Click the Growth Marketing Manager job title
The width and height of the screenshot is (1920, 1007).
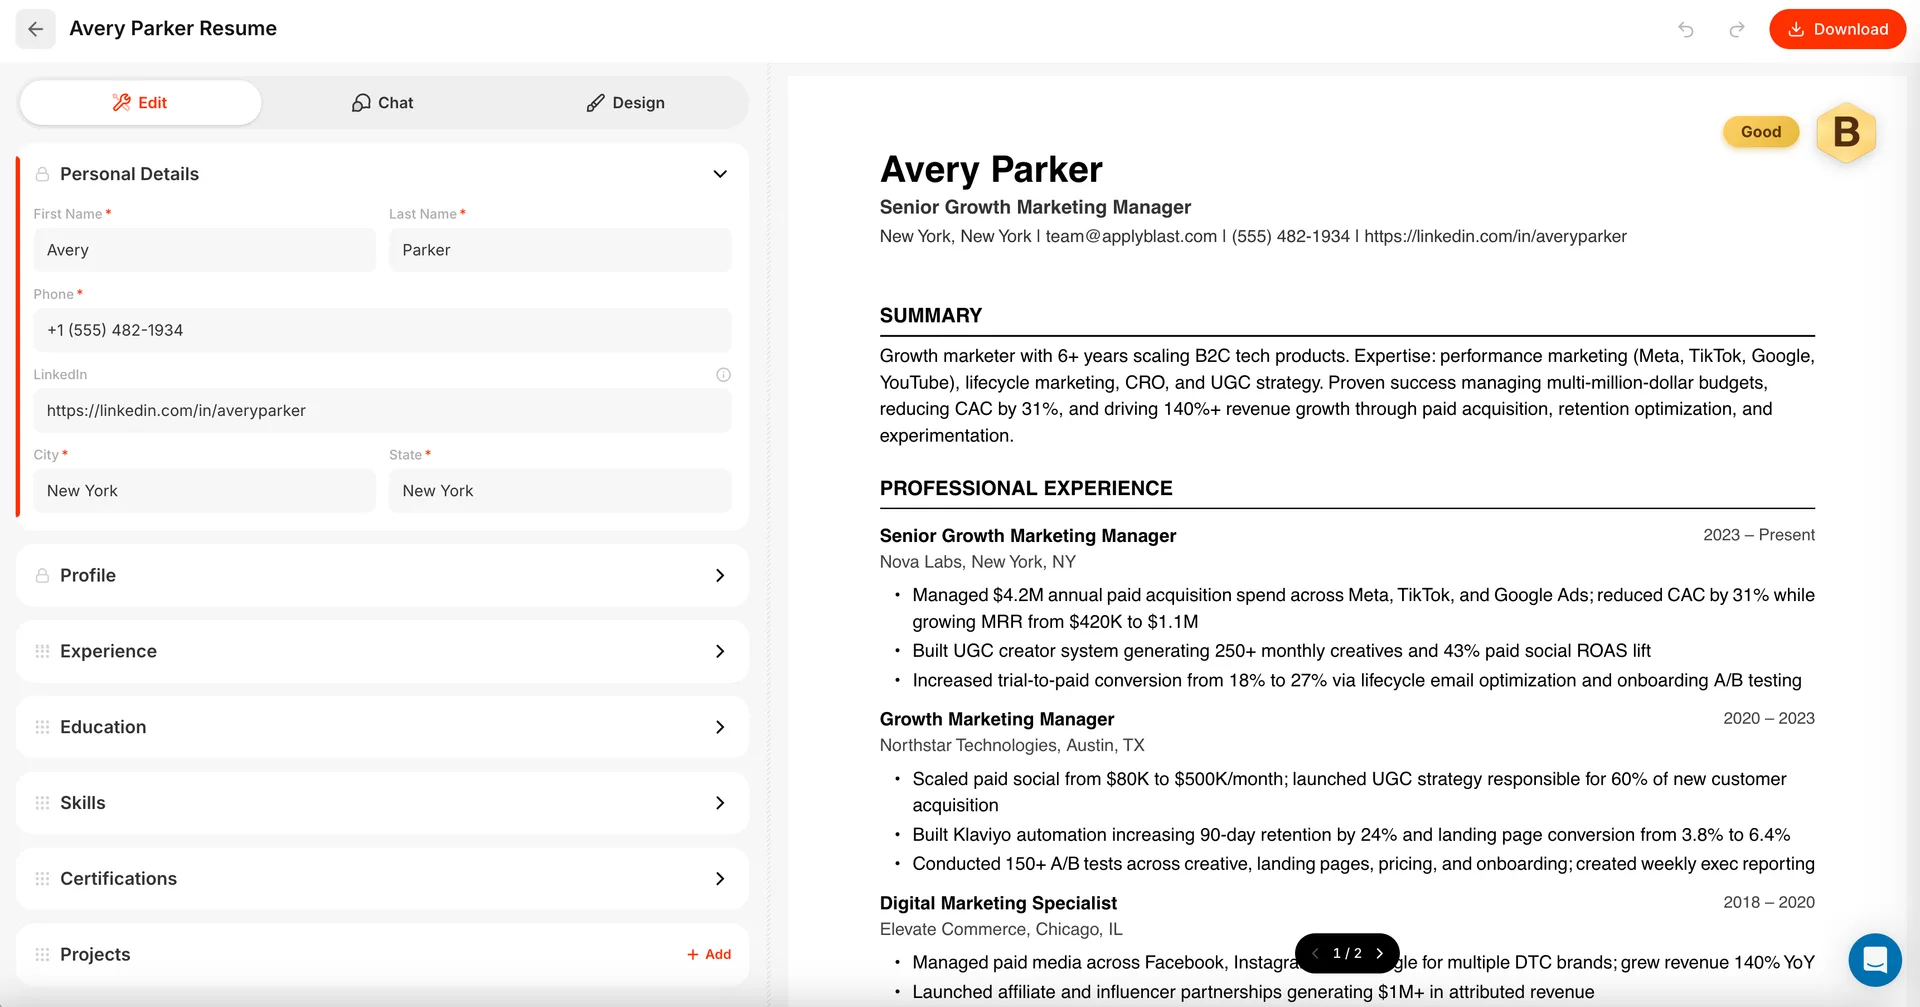coord(997,719)
